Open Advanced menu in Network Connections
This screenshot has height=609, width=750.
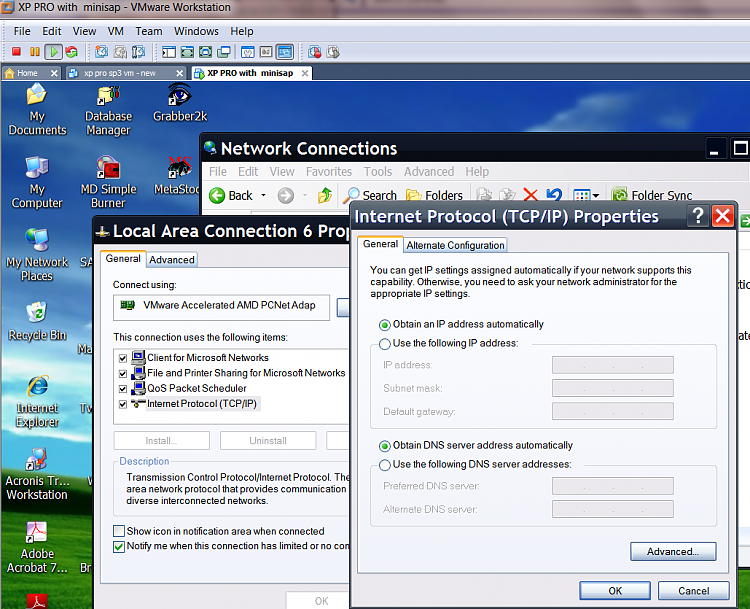point(429,172)
